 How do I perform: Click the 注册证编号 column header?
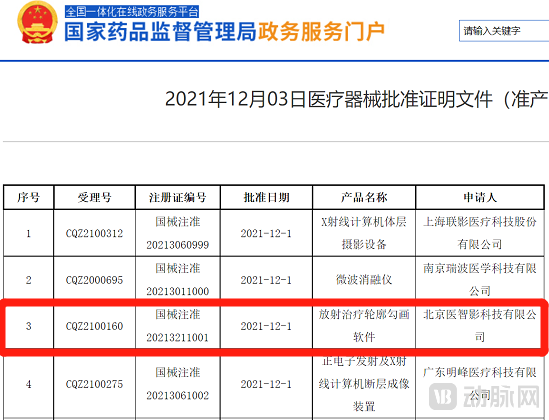[178, 198]
